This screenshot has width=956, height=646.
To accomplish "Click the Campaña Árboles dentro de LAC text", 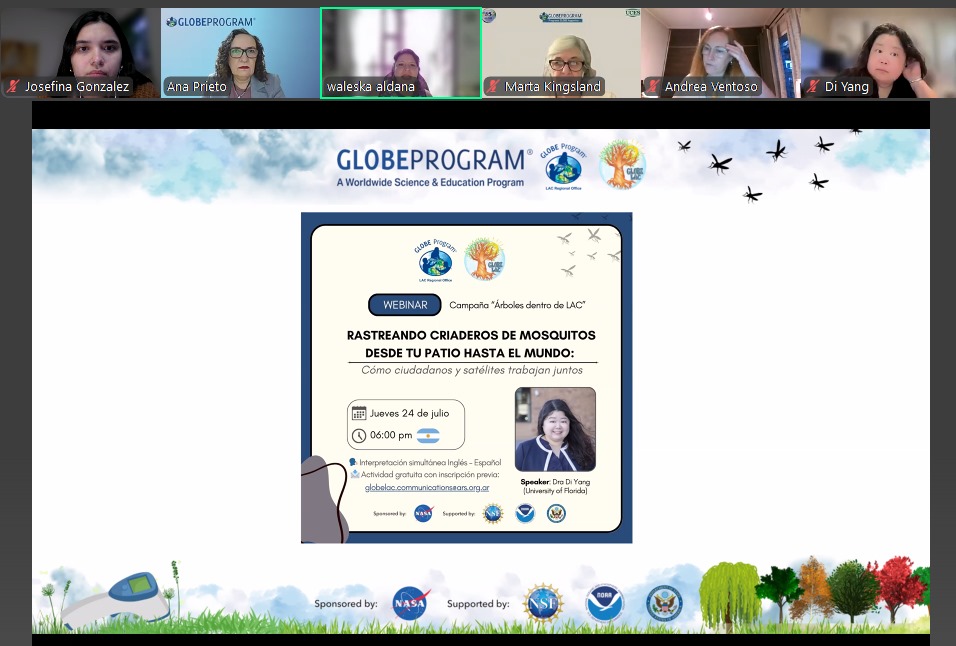I will (x=517, y=305).
